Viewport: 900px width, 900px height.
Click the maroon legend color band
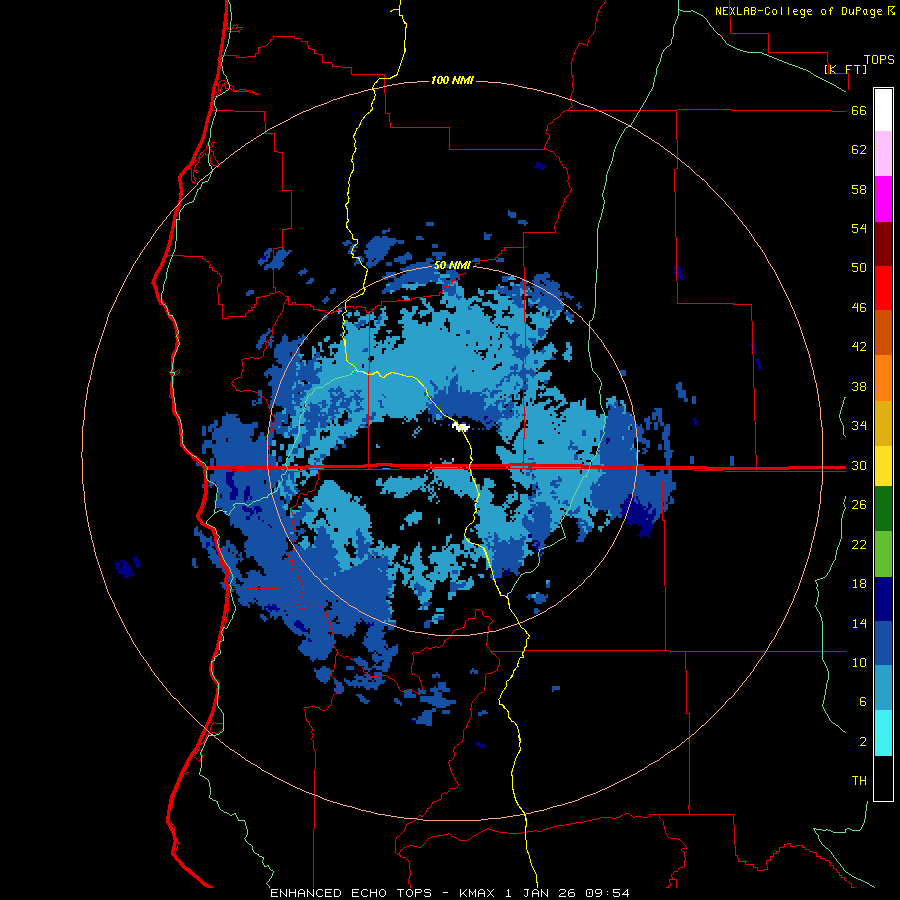coord(883,244)
